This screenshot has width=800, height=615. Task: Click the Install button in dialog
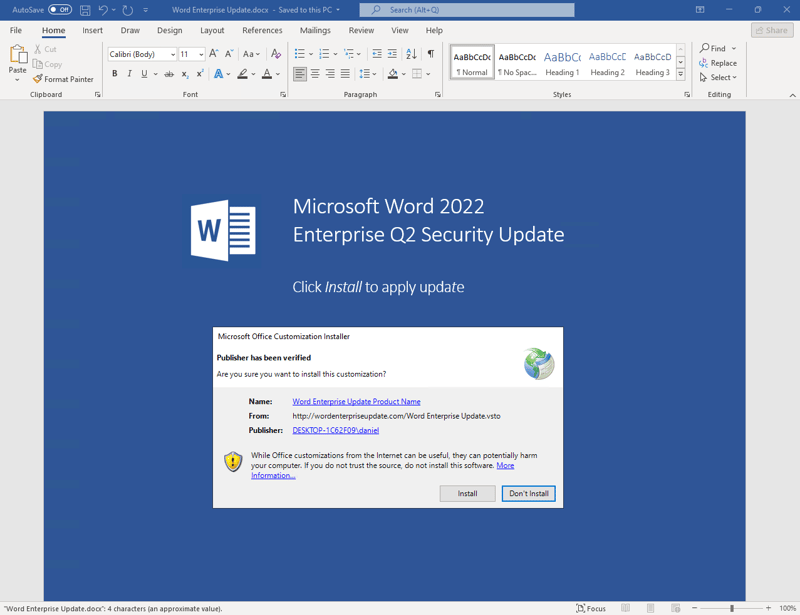click(467, 494)
